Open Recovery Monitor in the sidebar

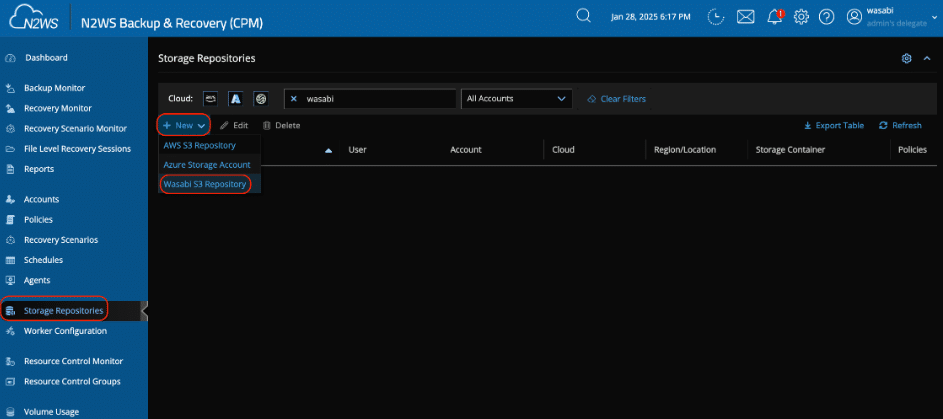tap(58, 108)
